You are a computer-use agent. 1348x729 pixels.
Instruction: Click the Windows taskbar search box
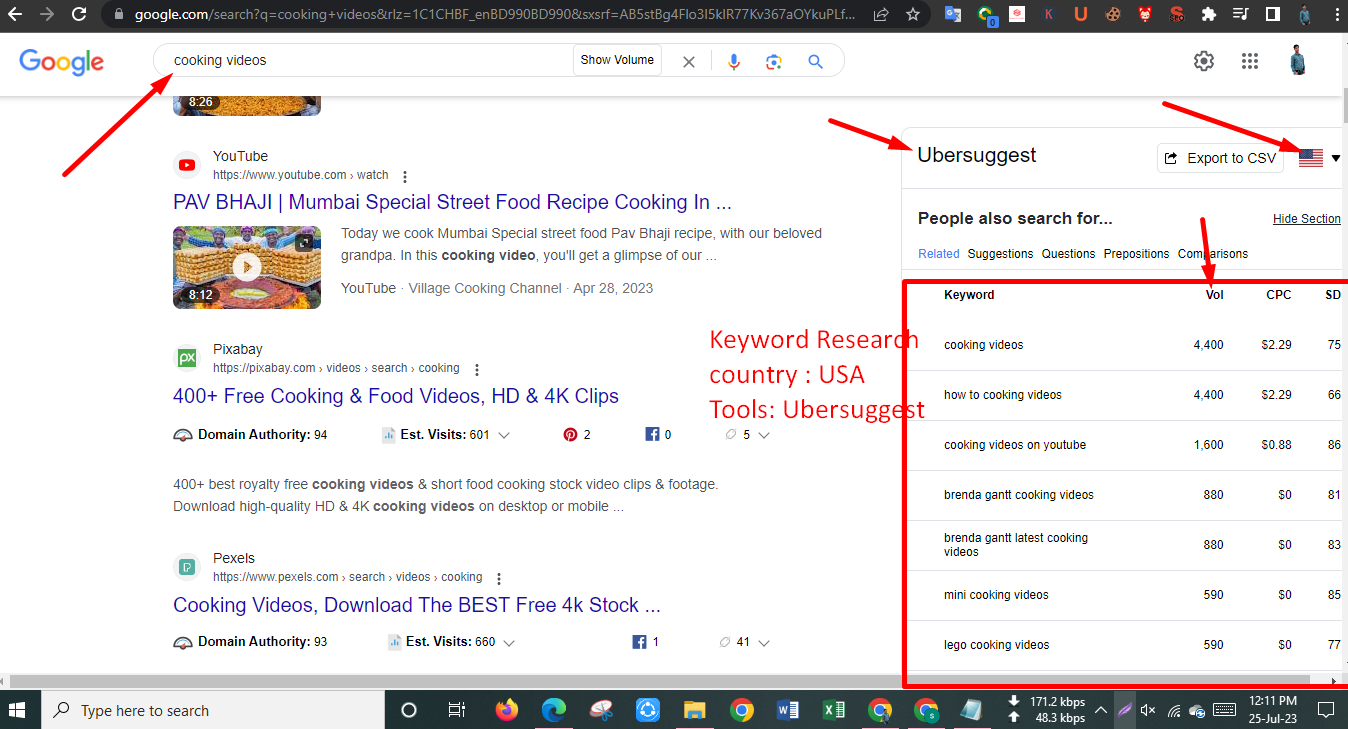[212, 710]
